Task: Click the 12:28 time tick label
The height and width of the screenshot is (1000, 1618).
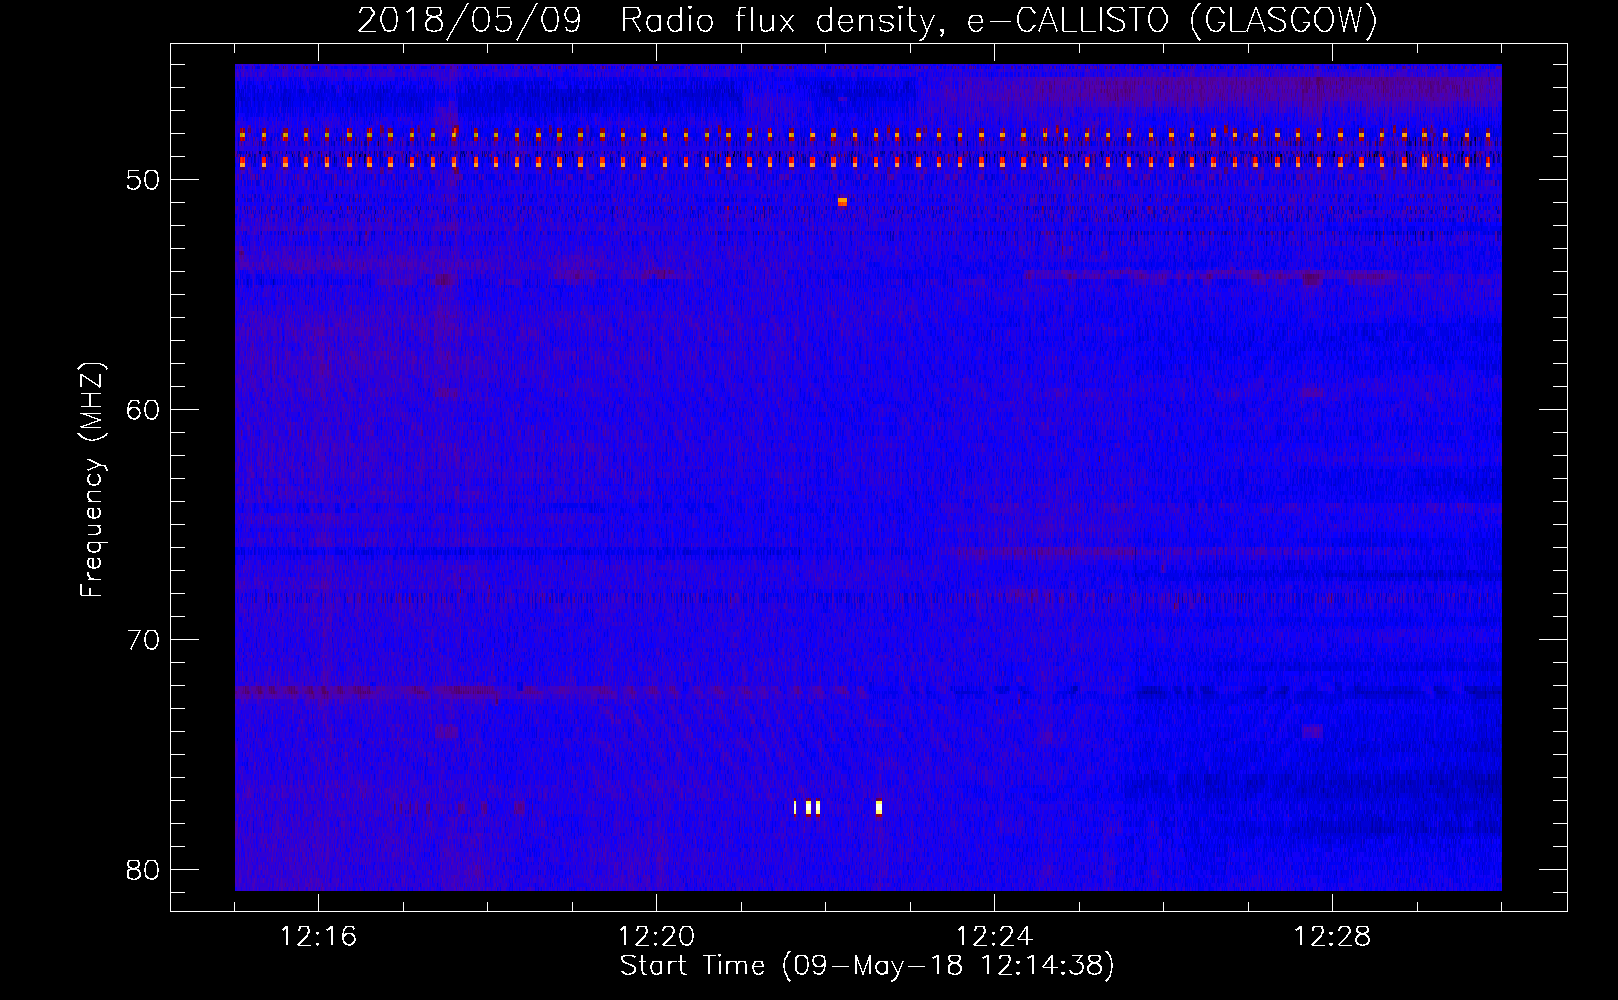Action: coord(1332,937)
